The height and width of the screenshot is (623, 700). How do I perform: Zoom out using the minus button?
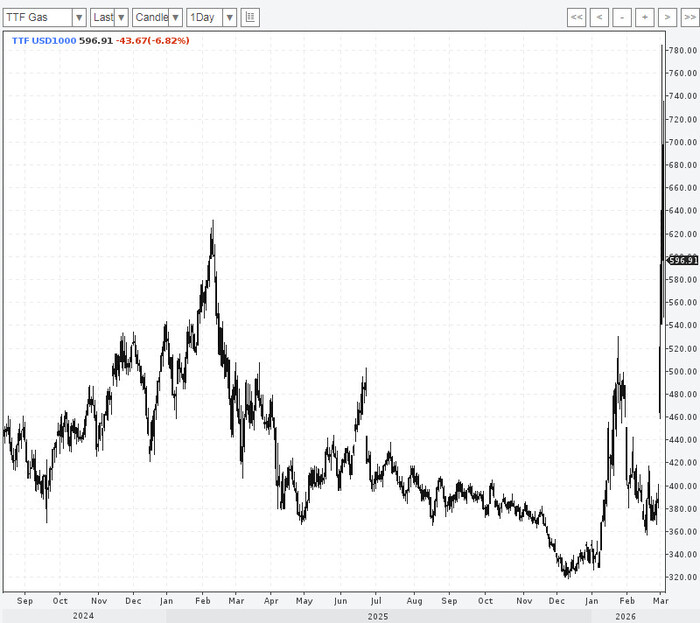click(622, 17)
